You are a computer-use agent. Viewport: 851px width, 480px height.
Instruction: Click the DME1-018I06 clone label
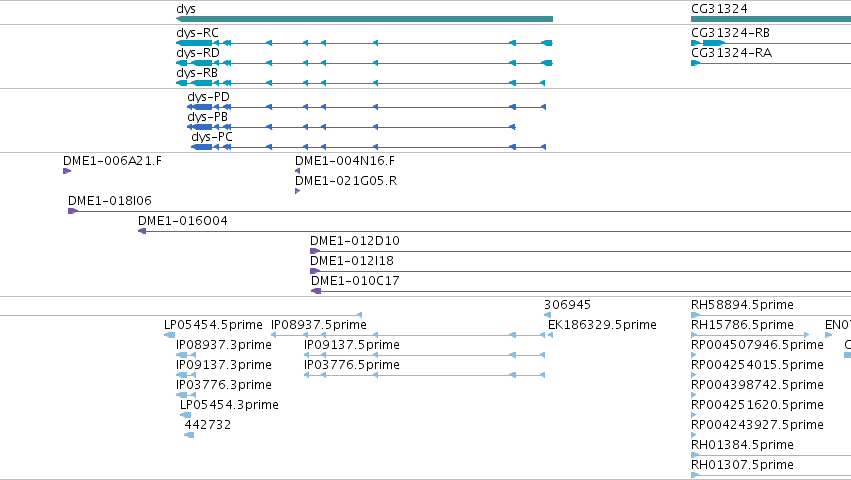(x=110, y=201)
